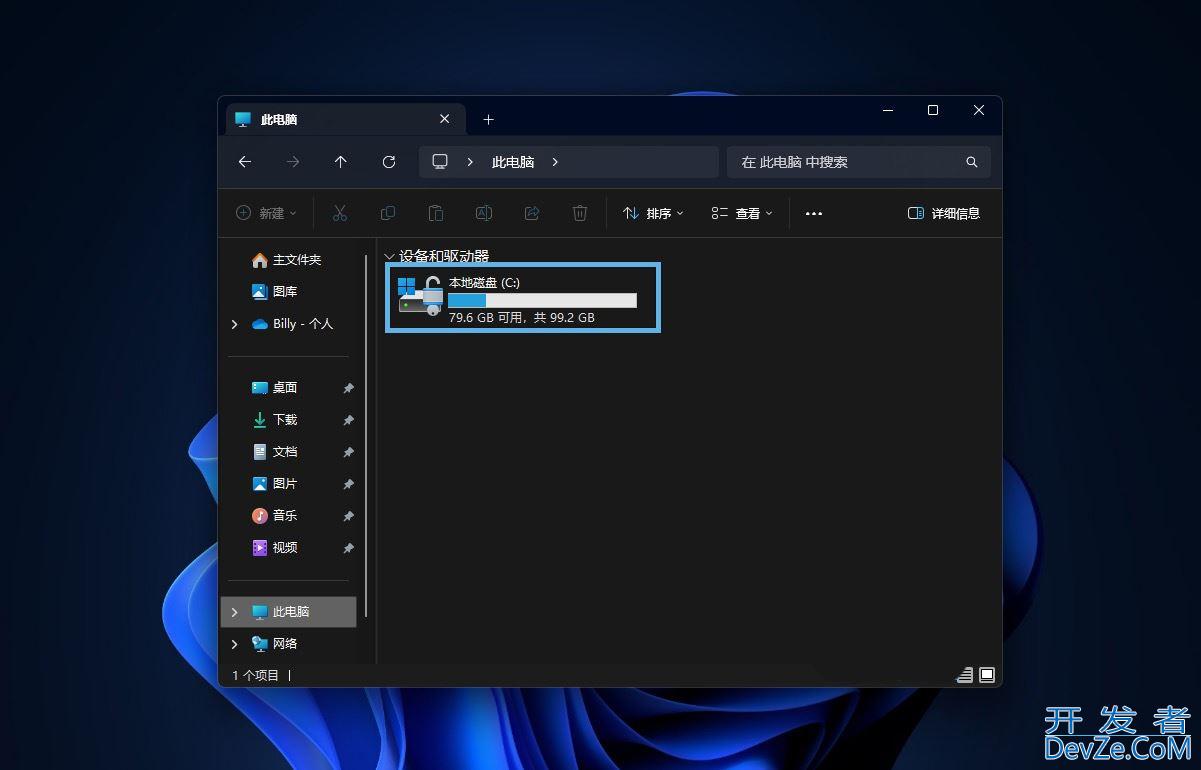Select the 本地磁盘 (C:) drive icon
The width and height of the screenshot is (1201, 770).
tap(420, 296)
